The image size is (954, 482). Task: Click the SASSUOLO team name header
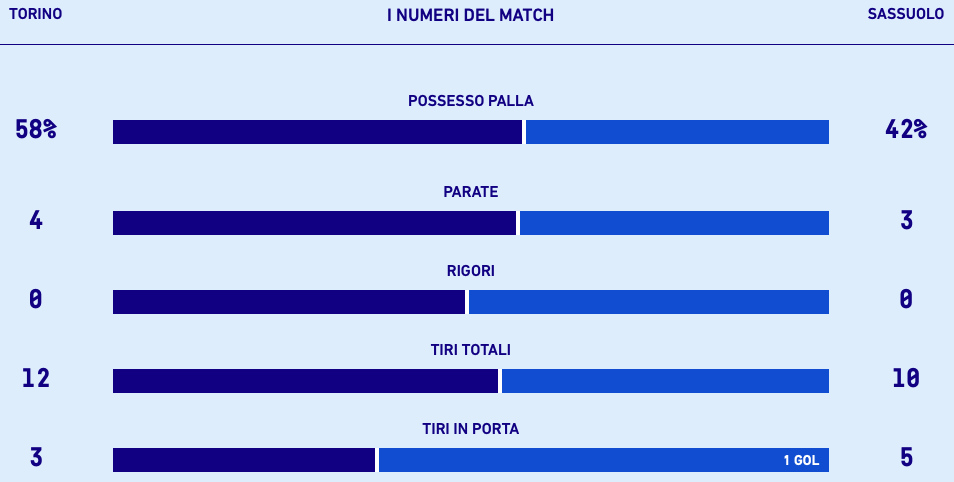906,15
